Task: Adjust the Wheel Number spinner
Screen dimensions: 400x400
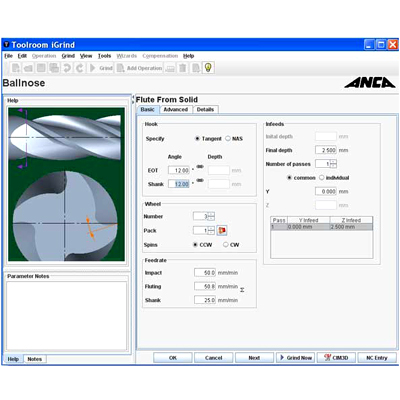Action: tap(211, 216)
